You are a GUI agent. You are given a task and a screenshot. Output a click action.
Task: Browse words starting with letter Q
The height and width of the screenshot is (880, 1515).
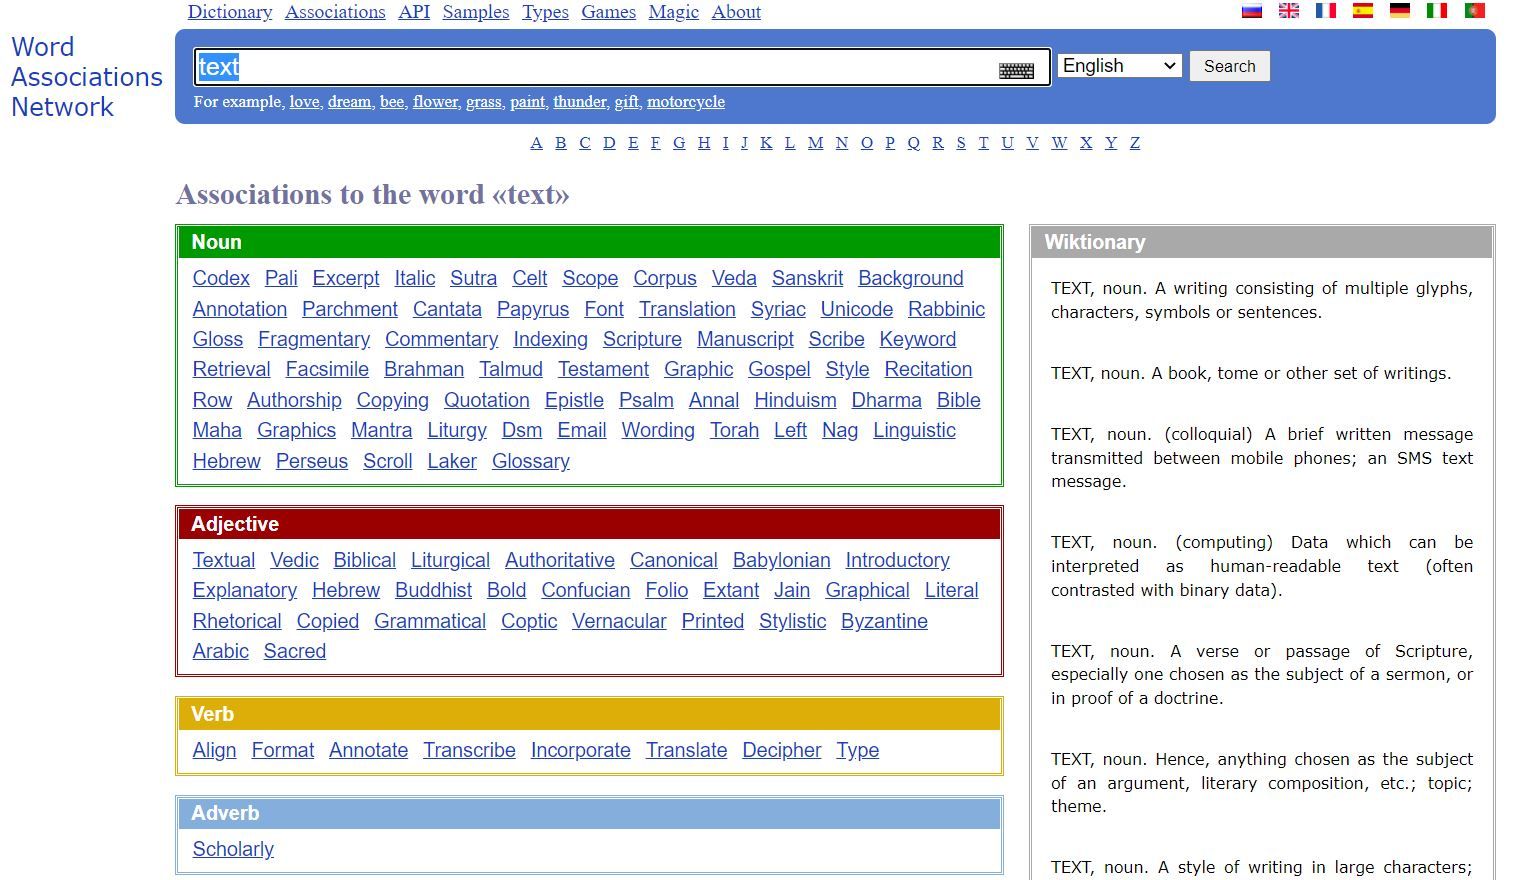913,143
